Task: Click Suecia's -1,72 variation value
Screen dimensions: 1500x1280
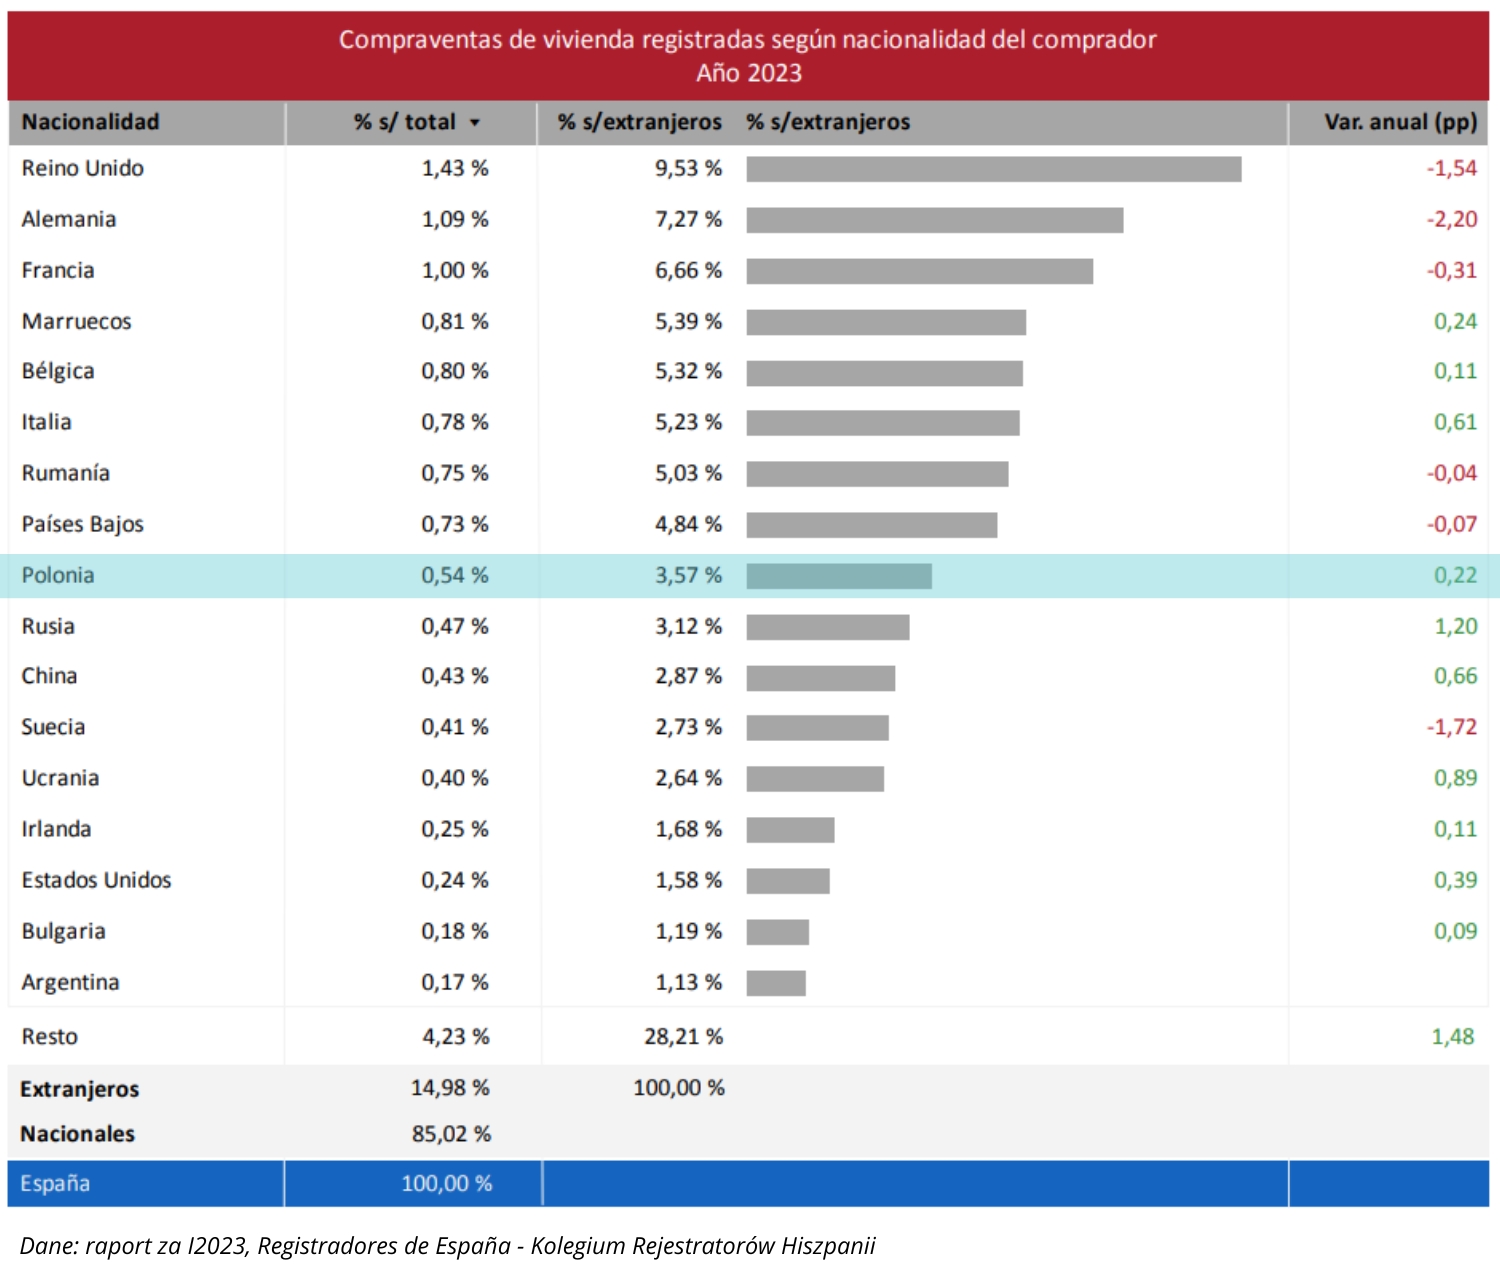Action: pyautogui.click(x=1451, y=727)
